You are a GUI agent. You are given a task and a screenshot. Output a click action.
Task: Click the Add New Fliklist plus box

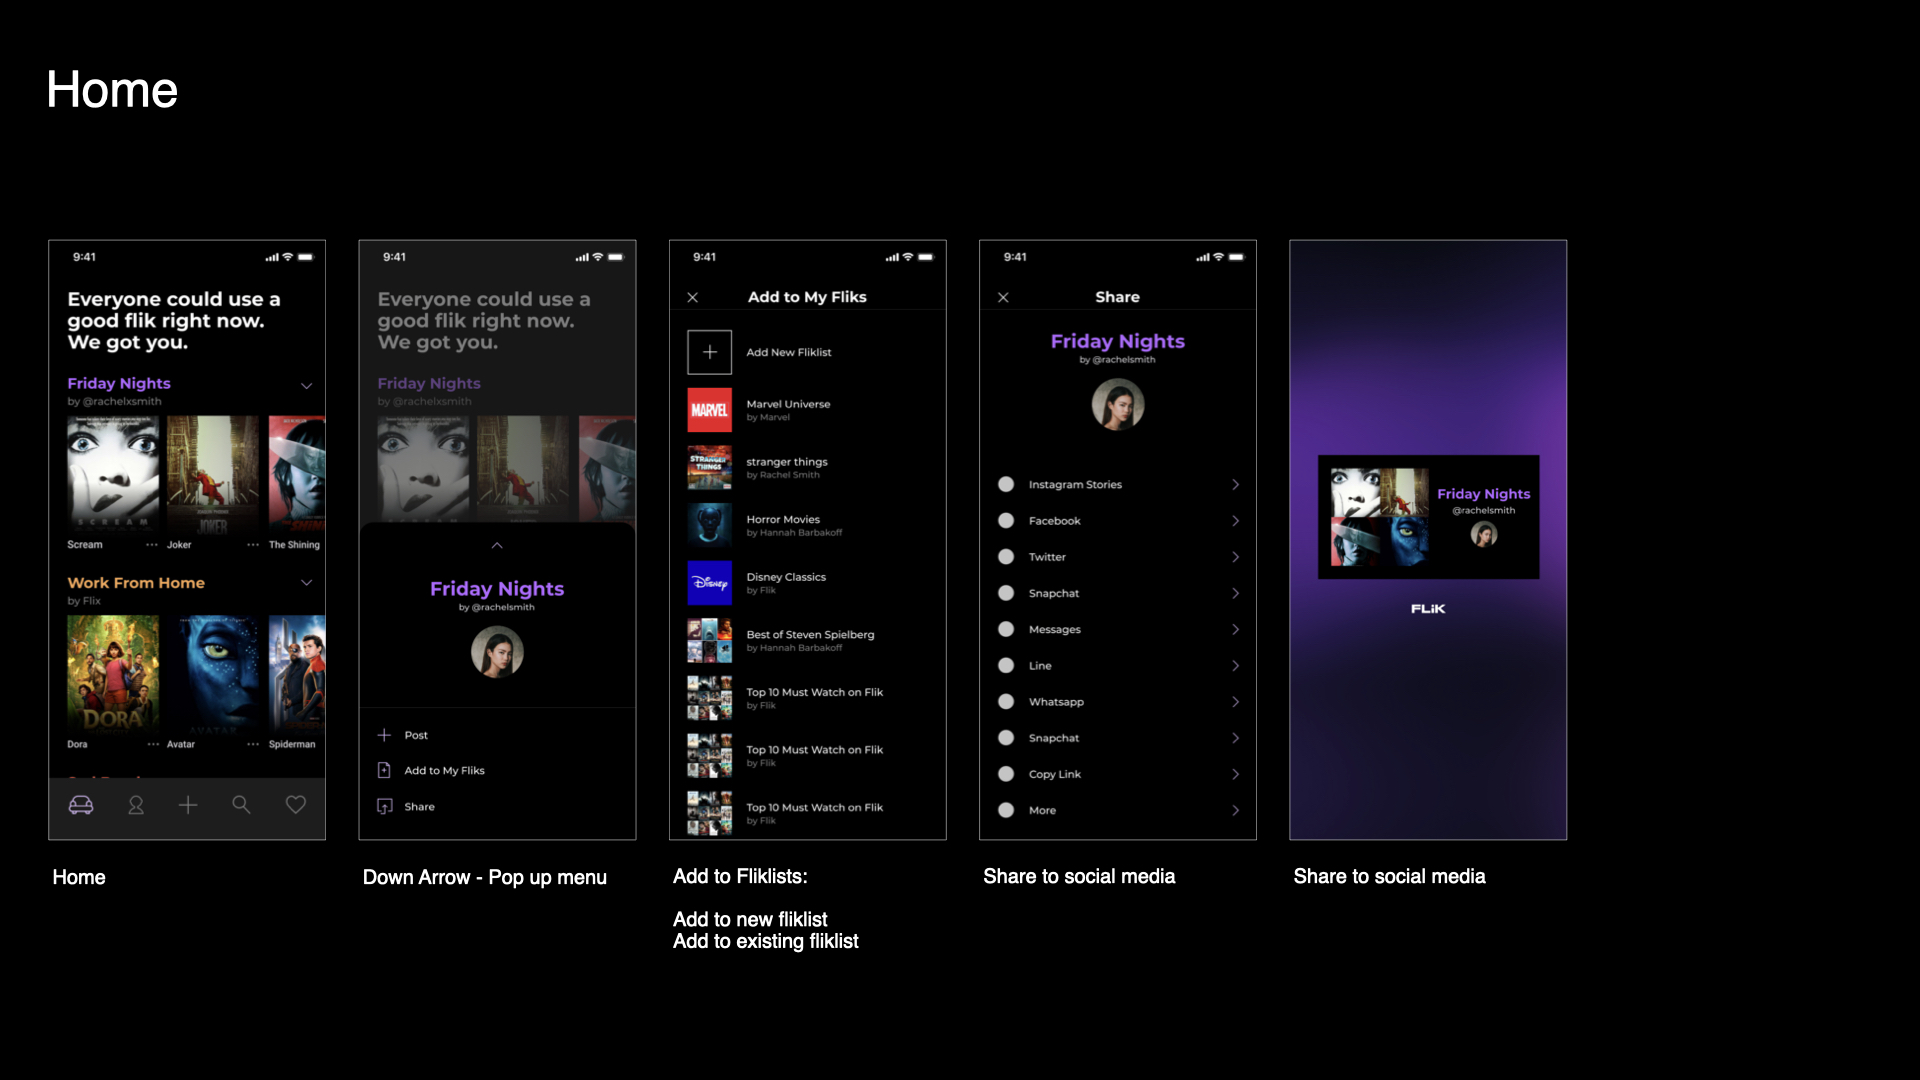[x=709, y=352]
